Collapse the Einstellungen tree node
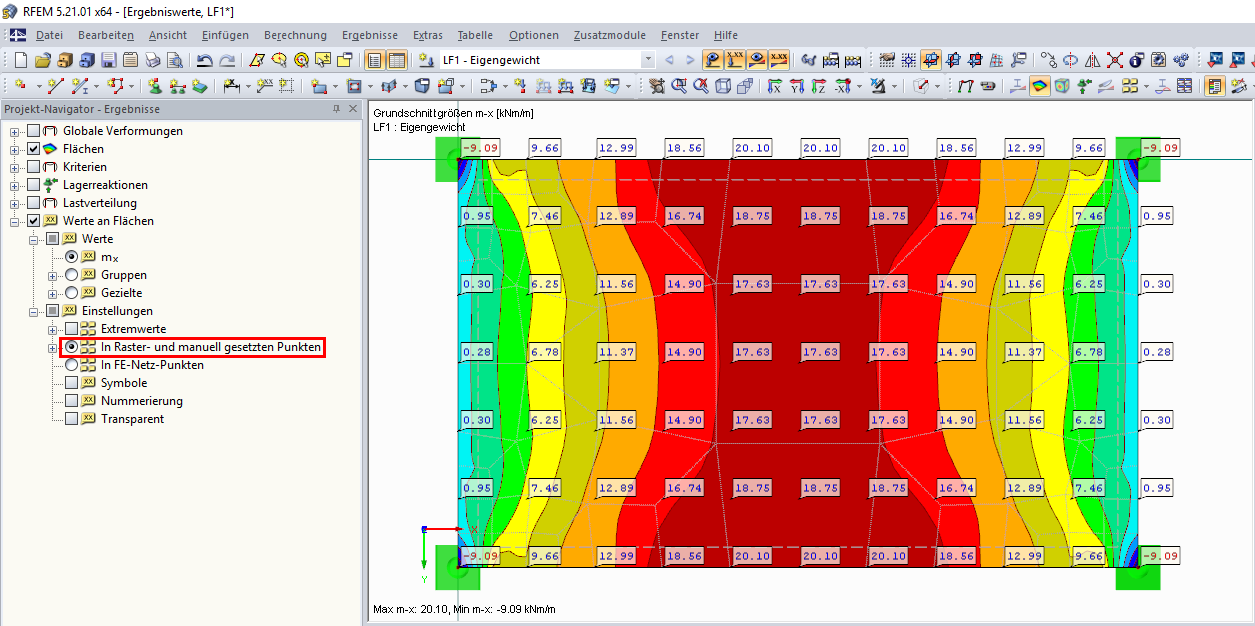This screenshot has width=1255, height=626. 34,311
